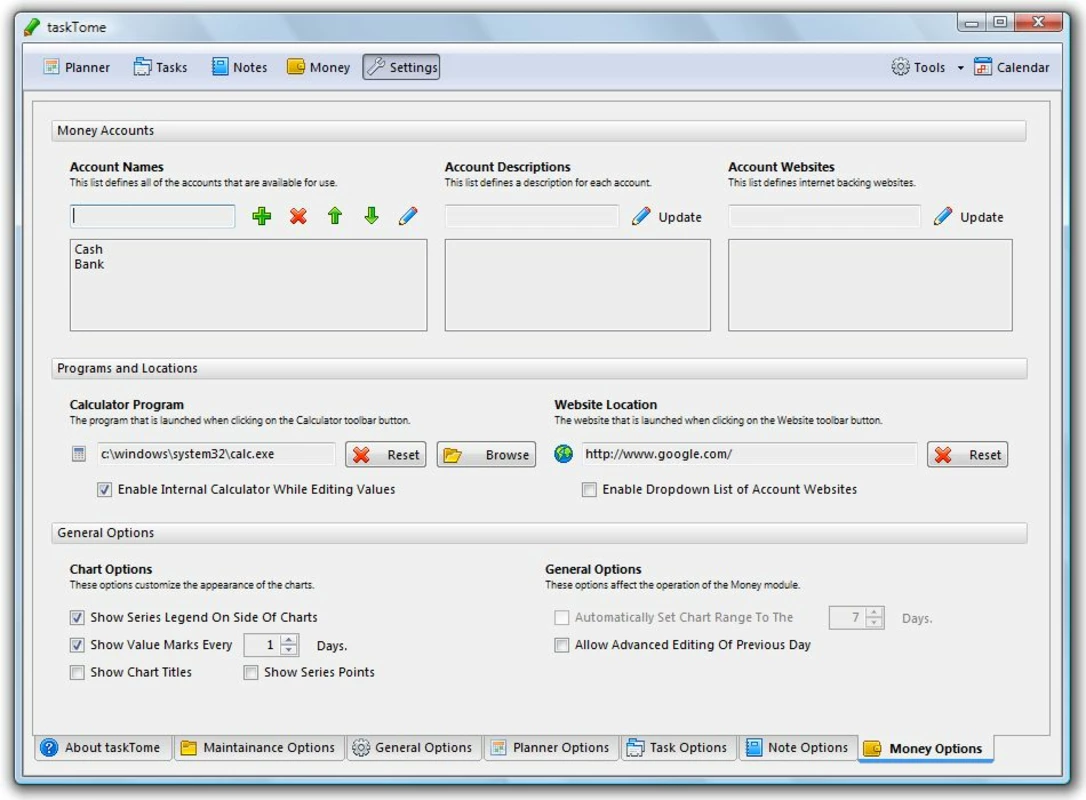
Task: Click the value marks days number field
Action: pyautogui.click(x=262, y=645)
